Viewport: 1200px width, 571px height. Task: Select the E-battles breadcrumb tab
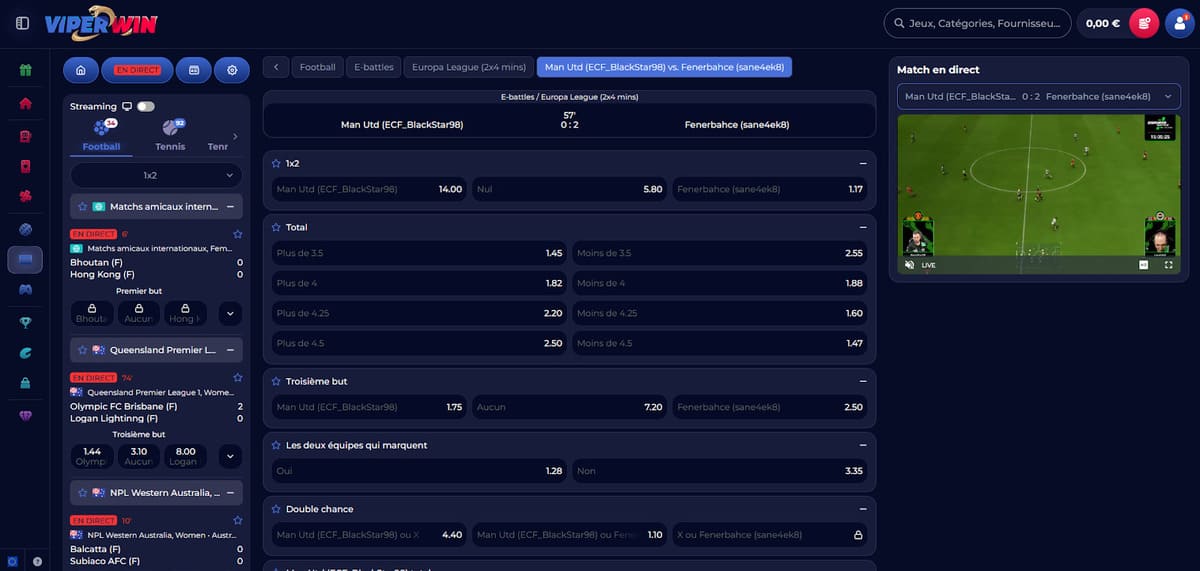coord(373,67)
